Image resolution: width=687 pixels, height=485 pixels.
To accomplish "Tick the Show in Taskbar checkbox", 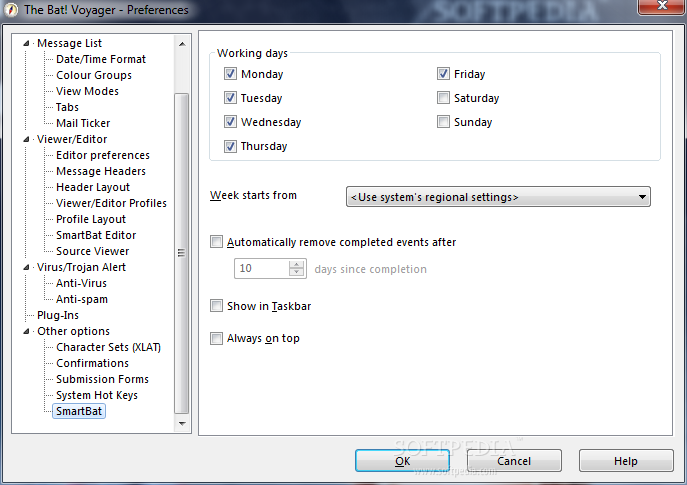I will pyautogui.click(x=216, y=306).
